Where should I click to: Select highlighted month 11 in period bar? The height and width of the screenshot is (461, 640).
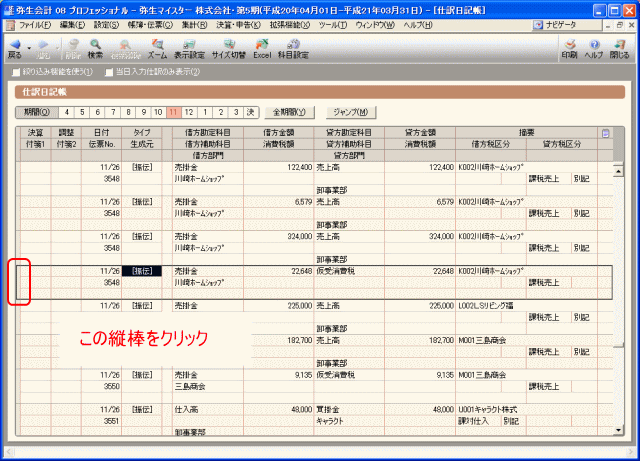point(174,112)
